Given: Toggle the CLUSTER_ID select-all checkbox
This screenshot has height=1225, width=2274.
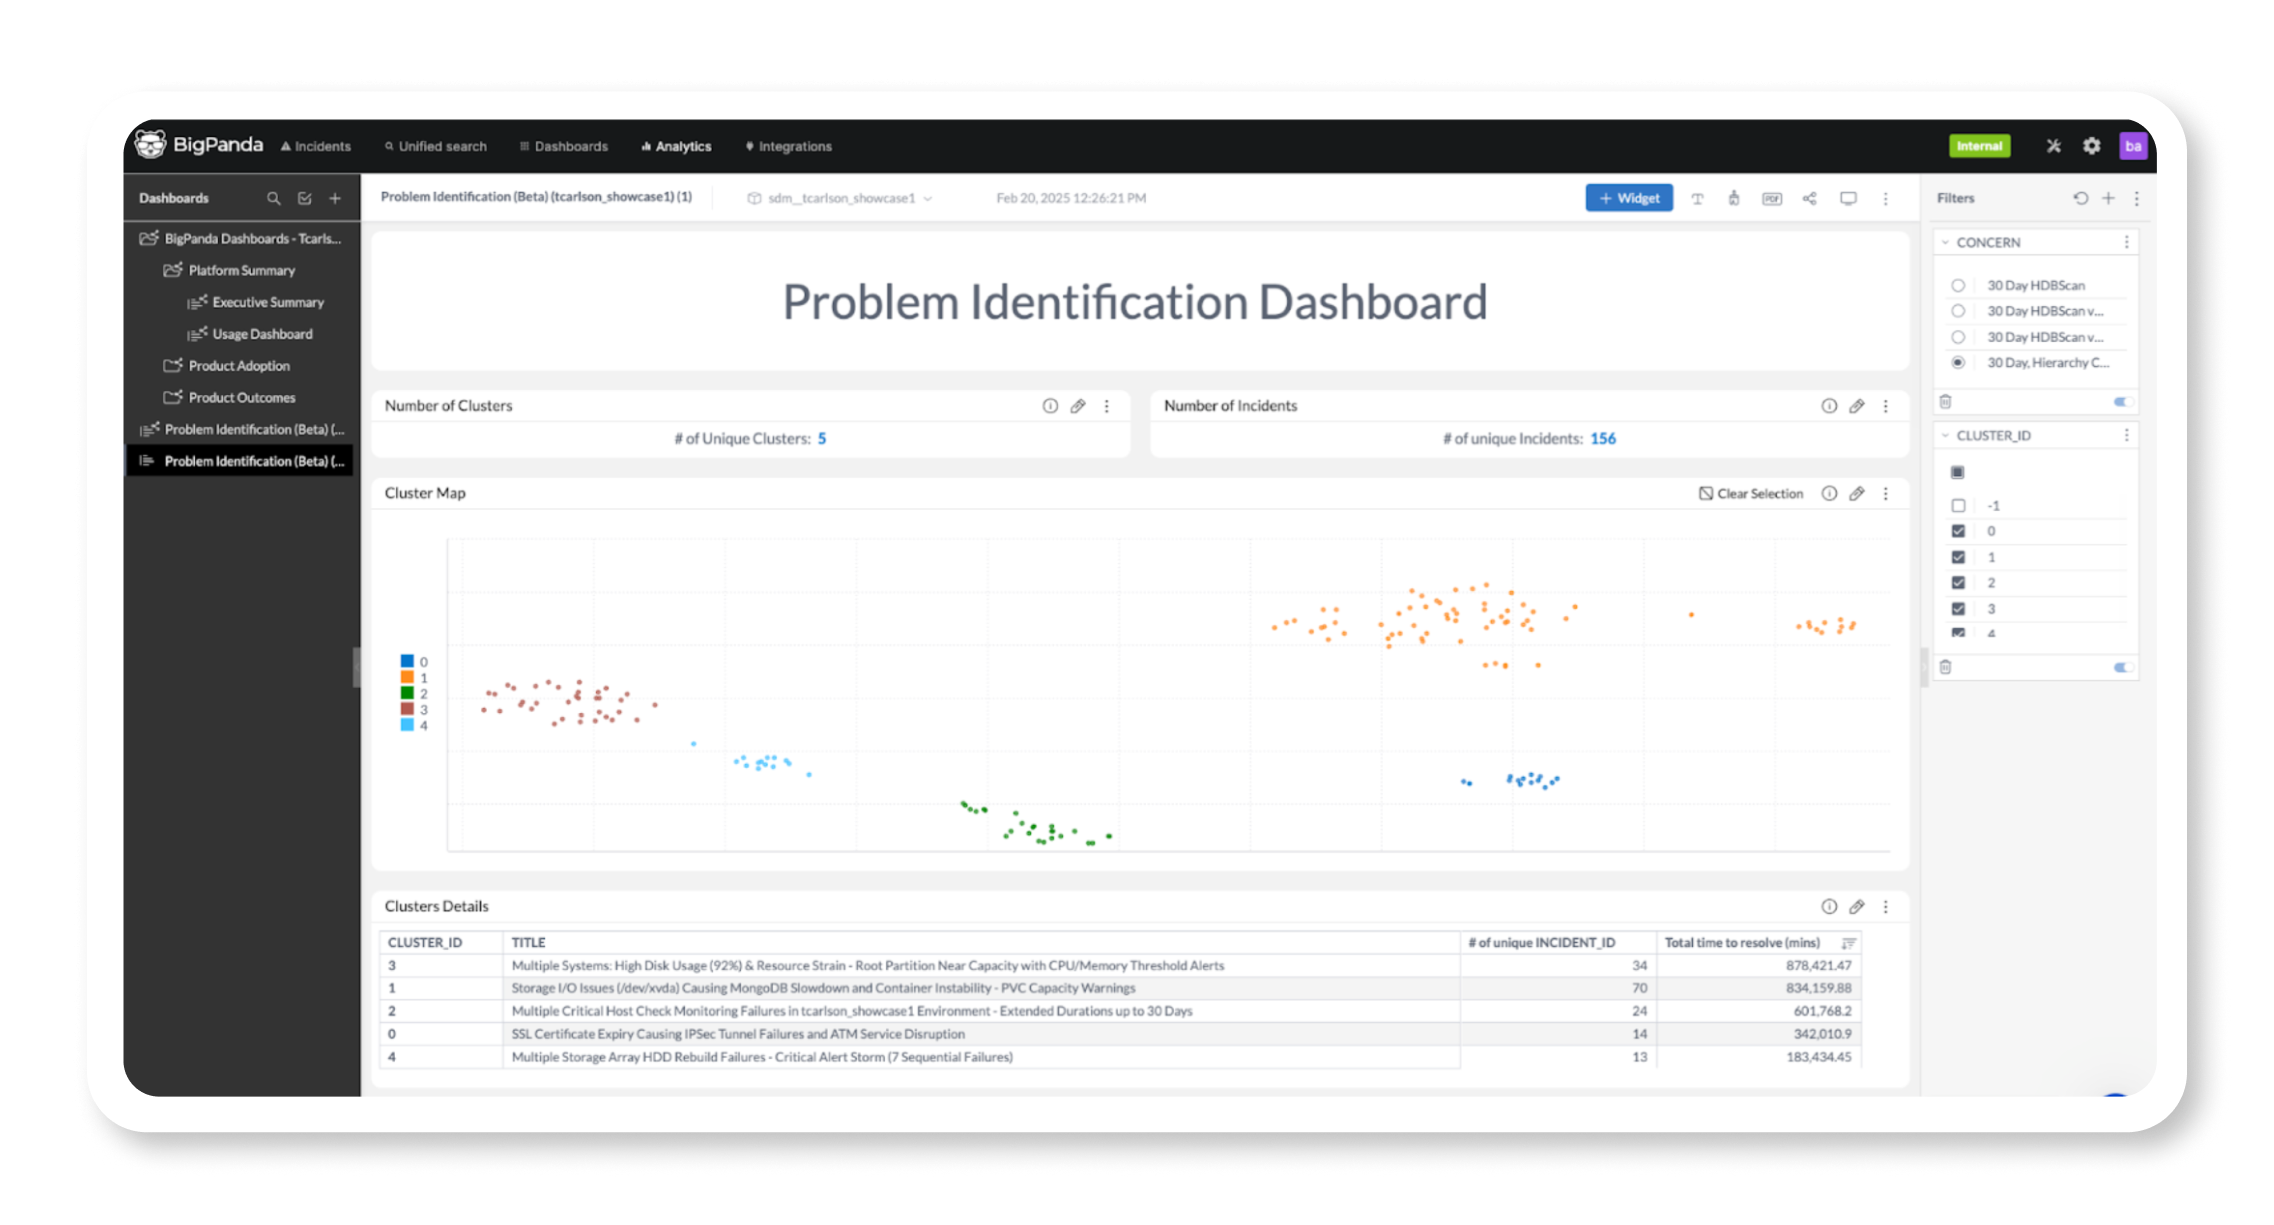Looking at the screenshot, I should pyautogui.click(x=1957, y=472).
